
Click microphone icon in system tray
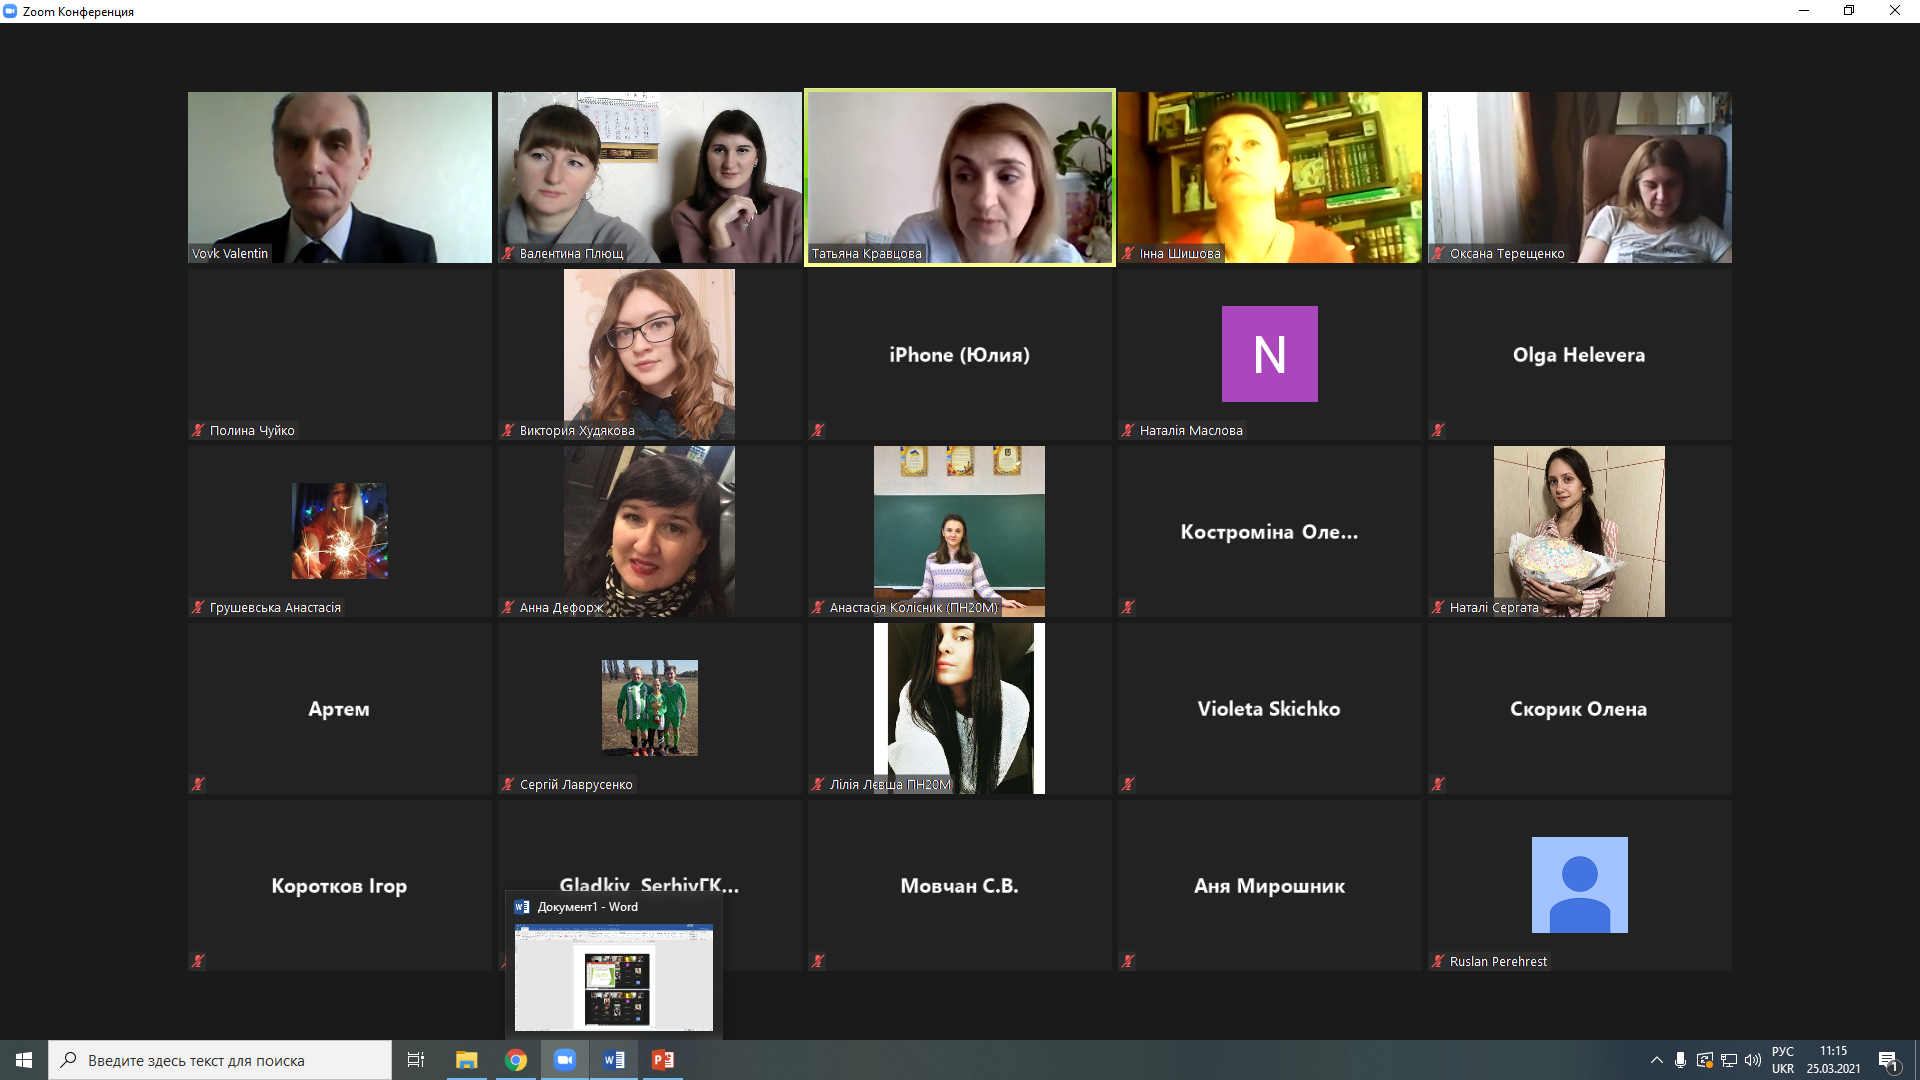coord(1681,1060)
